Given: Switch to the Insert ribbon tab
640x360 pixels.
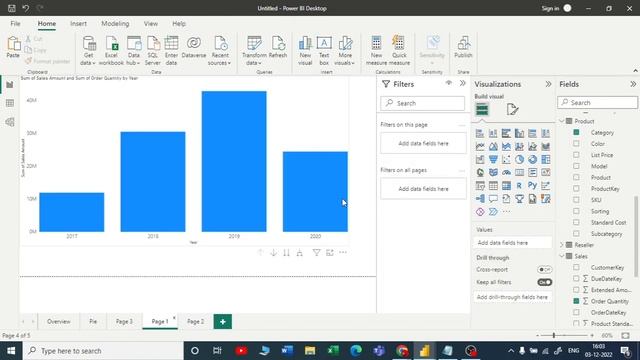Looking at the screenshot, I should tap(78, 24).
